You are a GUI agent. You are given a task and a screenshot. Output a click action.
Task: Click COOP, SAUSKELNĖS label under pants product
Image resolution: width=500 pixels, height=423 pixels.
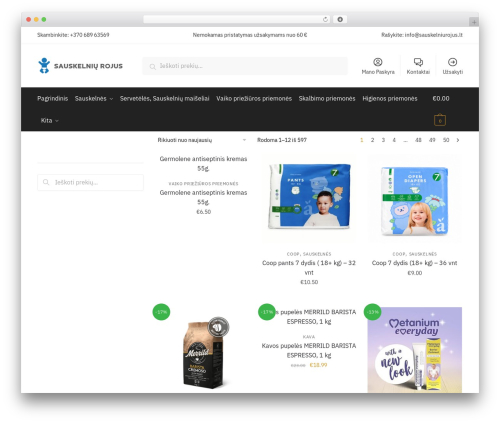[x=309, y=254]
